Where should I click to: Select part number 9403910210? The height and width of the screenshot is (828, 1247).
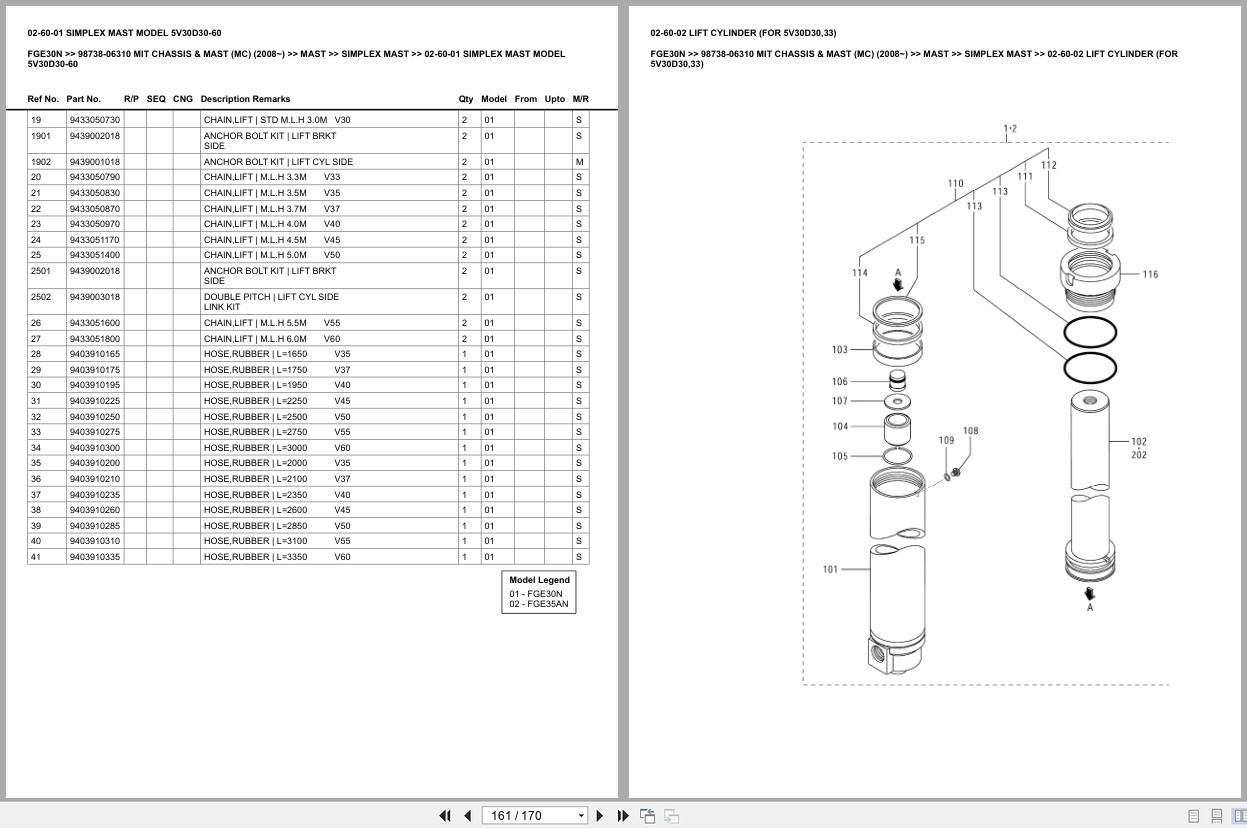click(x=95, y=479)
